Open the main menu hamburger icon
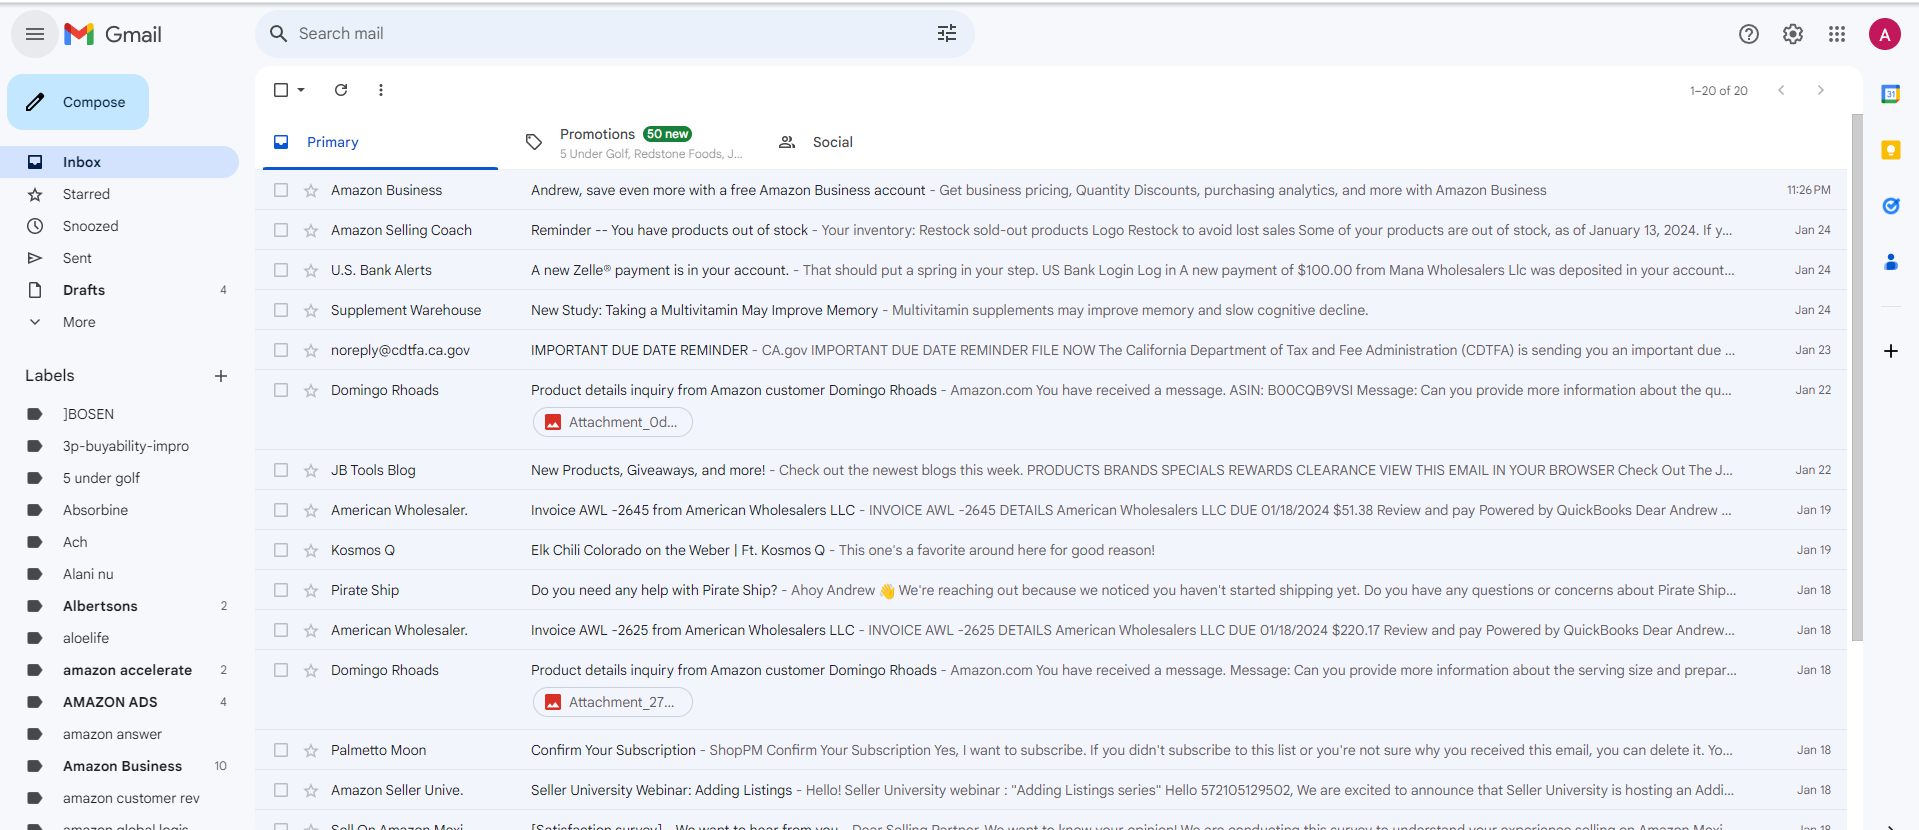1919x830 pixels. [35, 34]
